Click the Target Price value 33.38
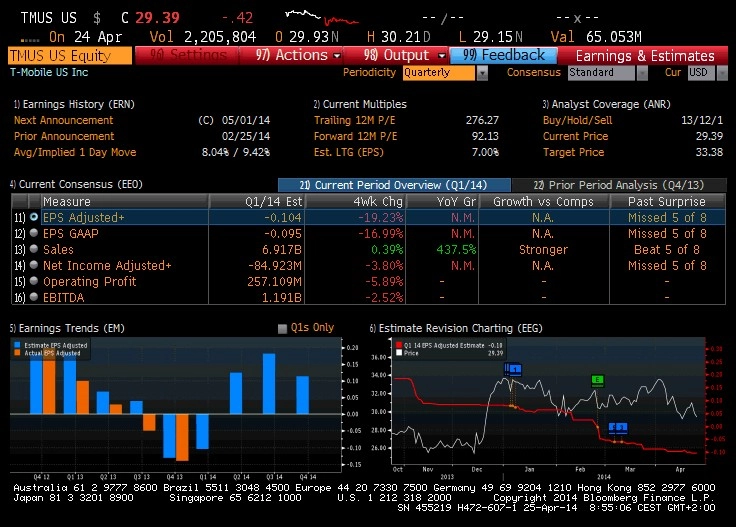The width and height of the screenshot is (736, 527). [709, 152]
